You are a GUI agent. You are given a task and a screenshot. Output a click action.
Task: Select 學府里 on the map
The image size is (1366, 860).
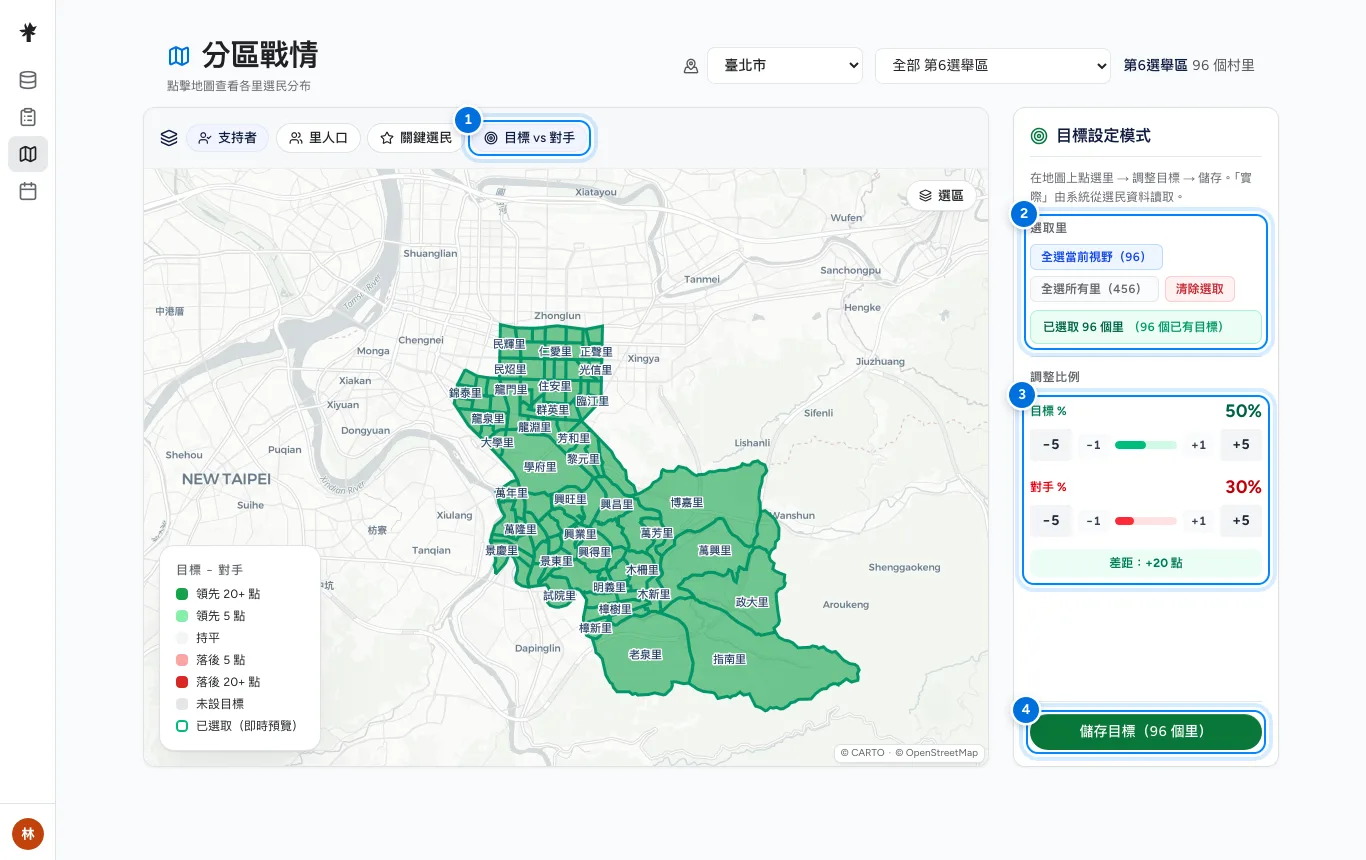[540, 467]
